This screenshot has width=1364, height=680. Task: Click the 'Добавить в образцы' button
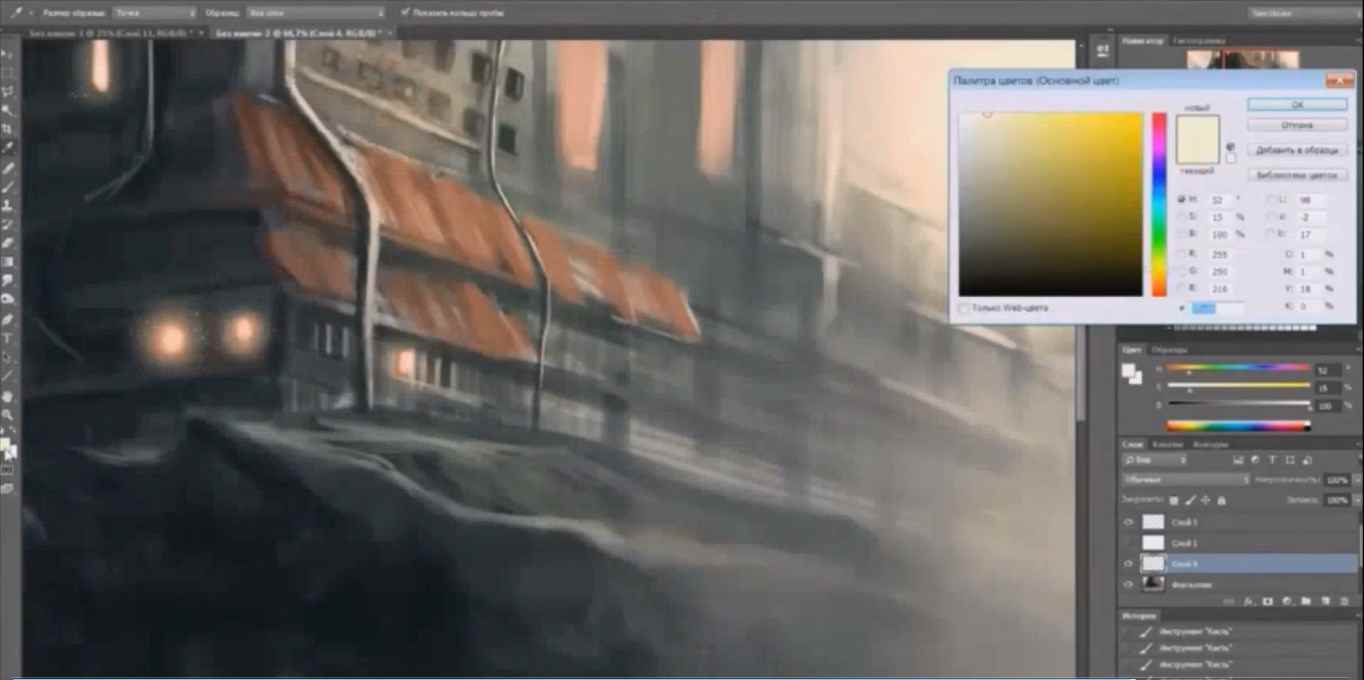[x=1296, y=150]
